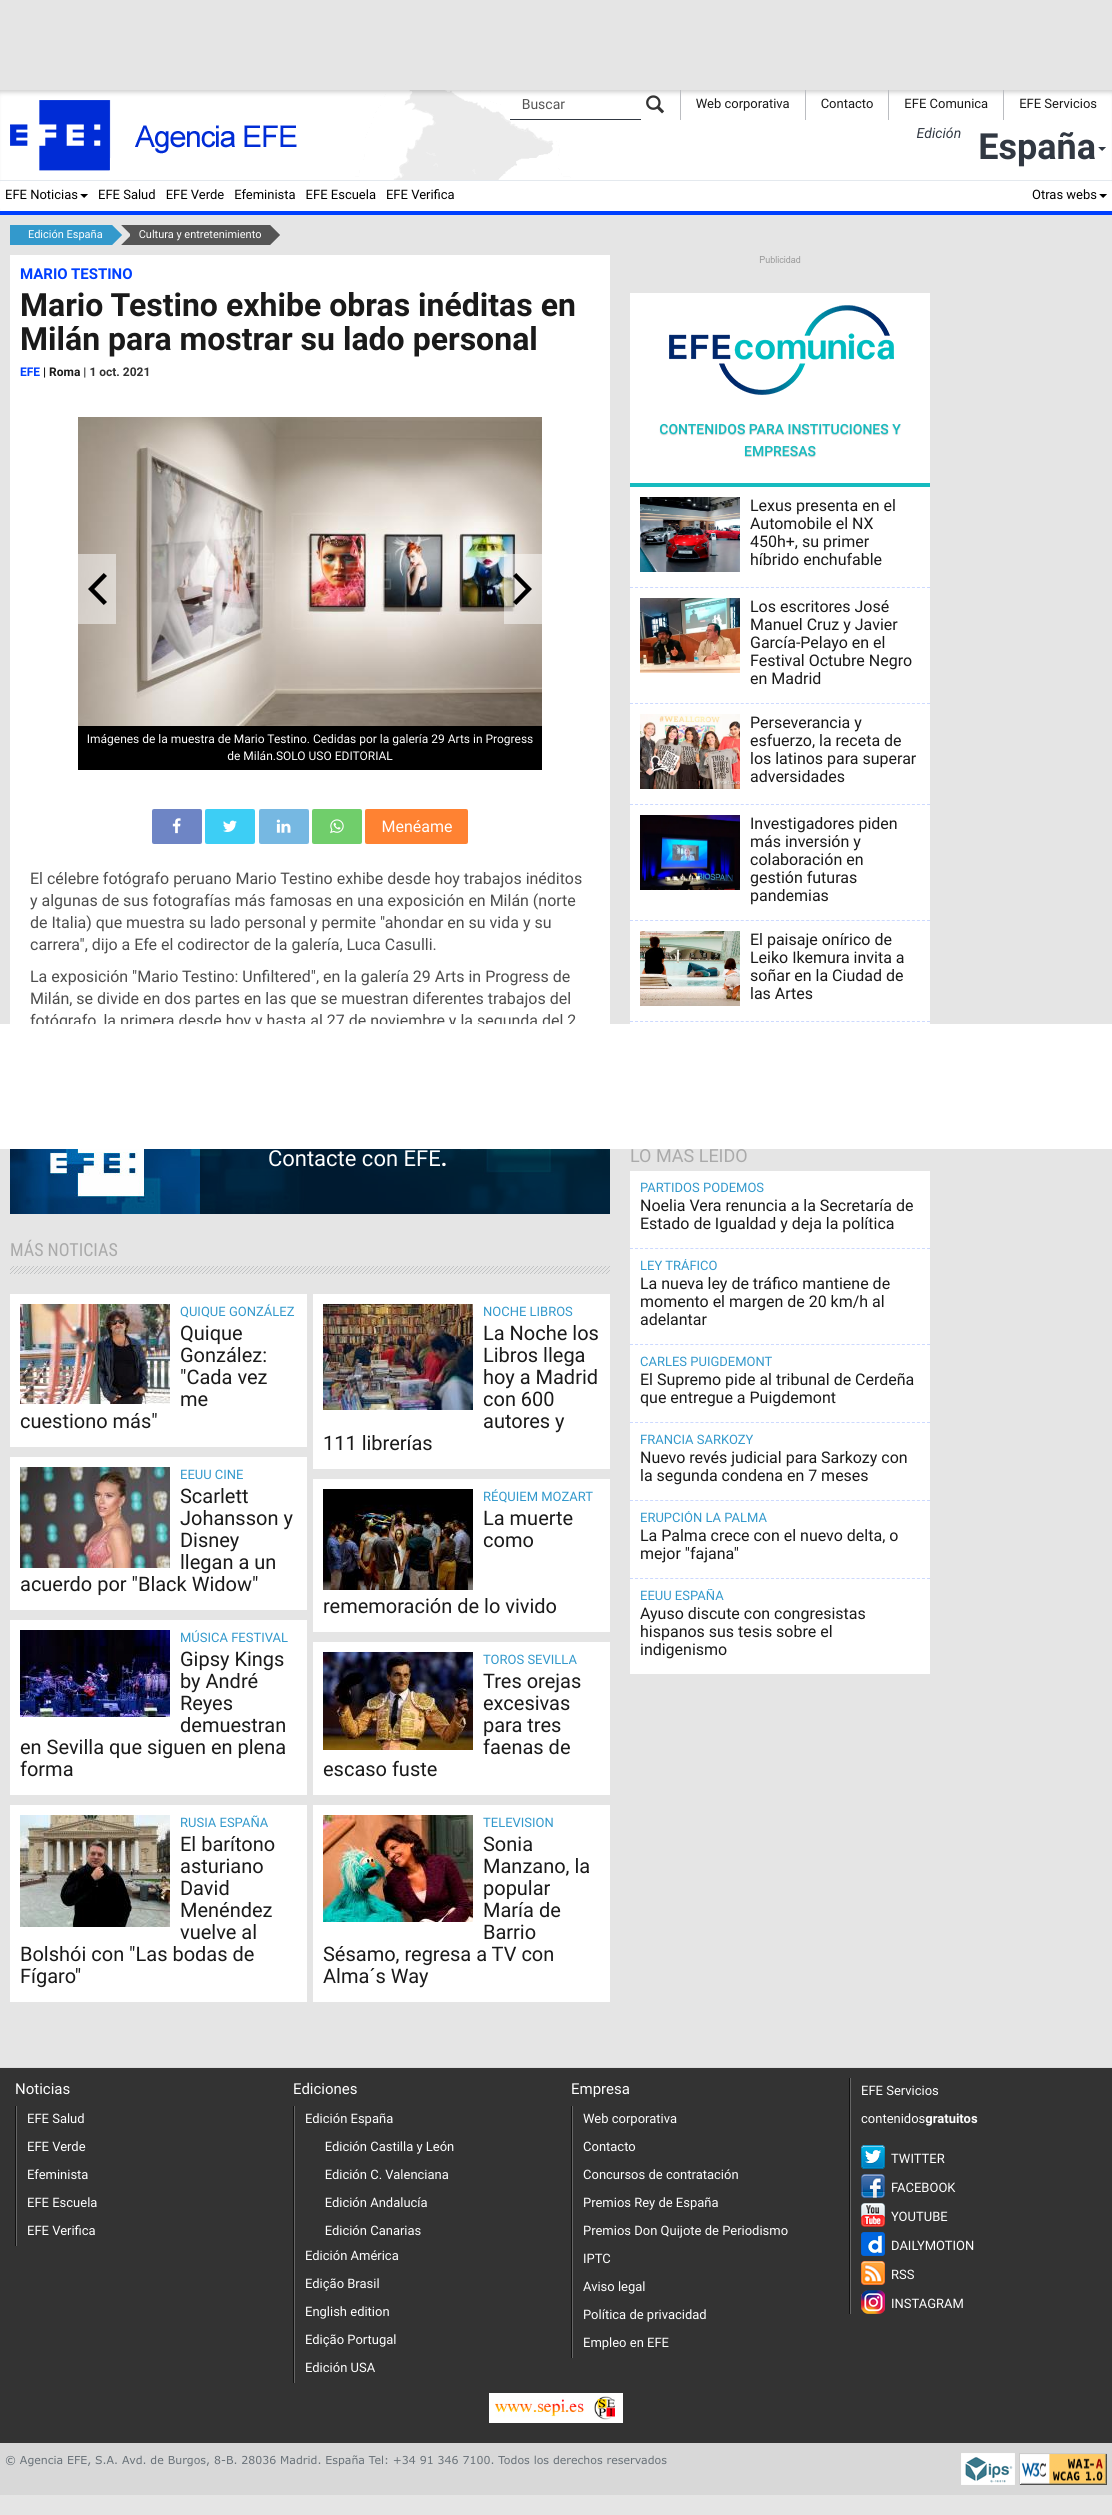This screenshot has height=2515, width=1112.
Task: Open Premios Rey de España footer link
Action: tap(650, 2202)
